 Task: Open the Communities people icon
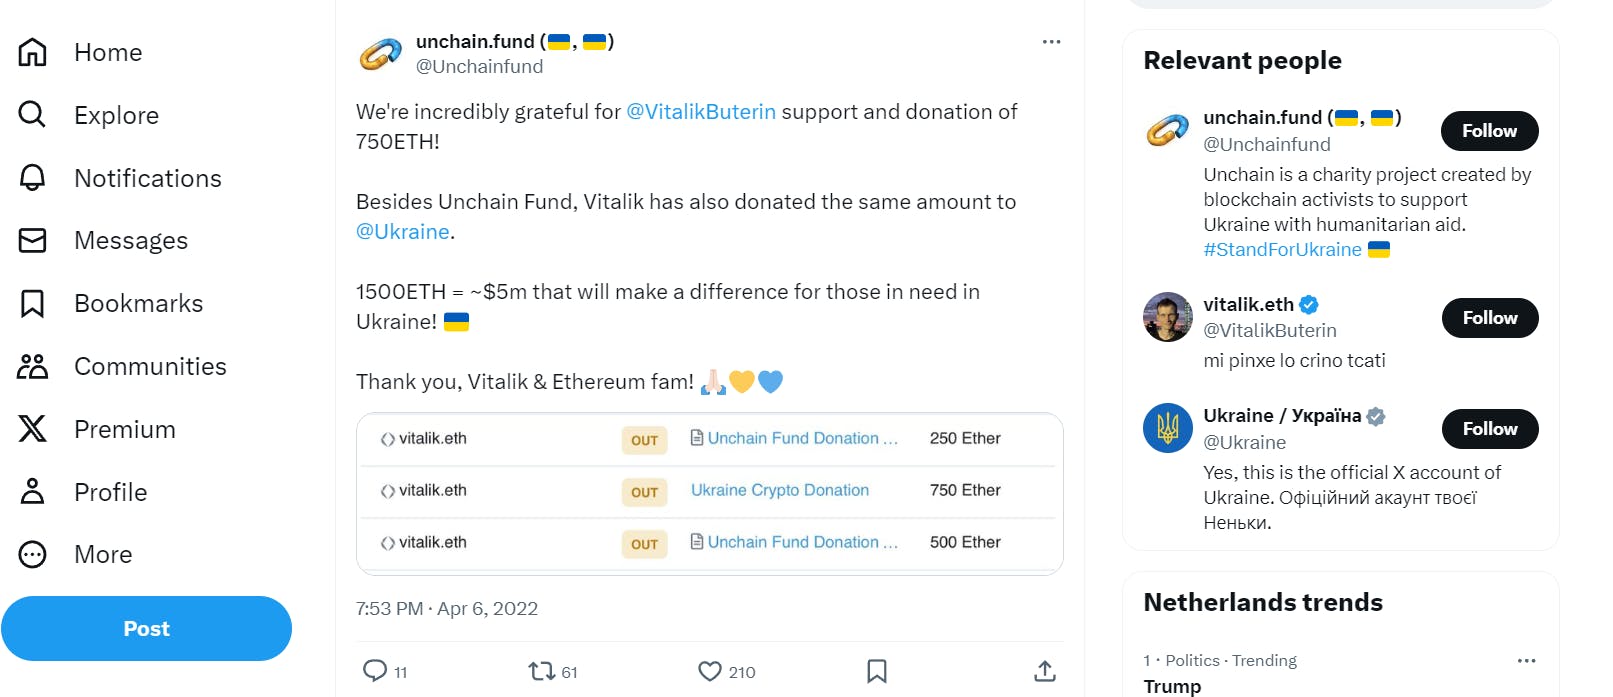(33, 366)
